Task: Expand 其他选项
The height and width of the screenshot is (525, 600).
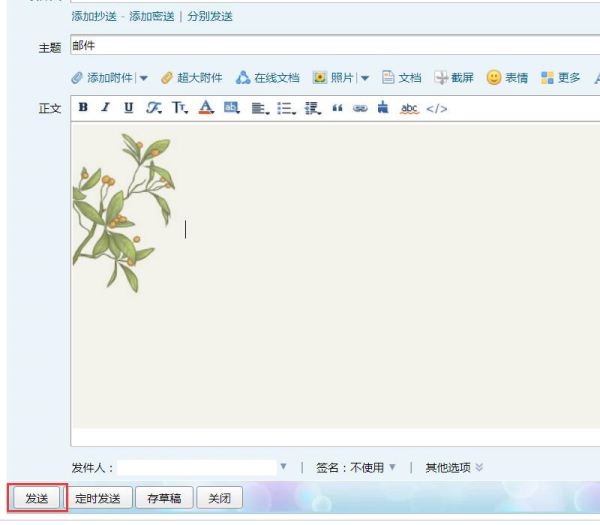Action: click(x=454, y=467)
